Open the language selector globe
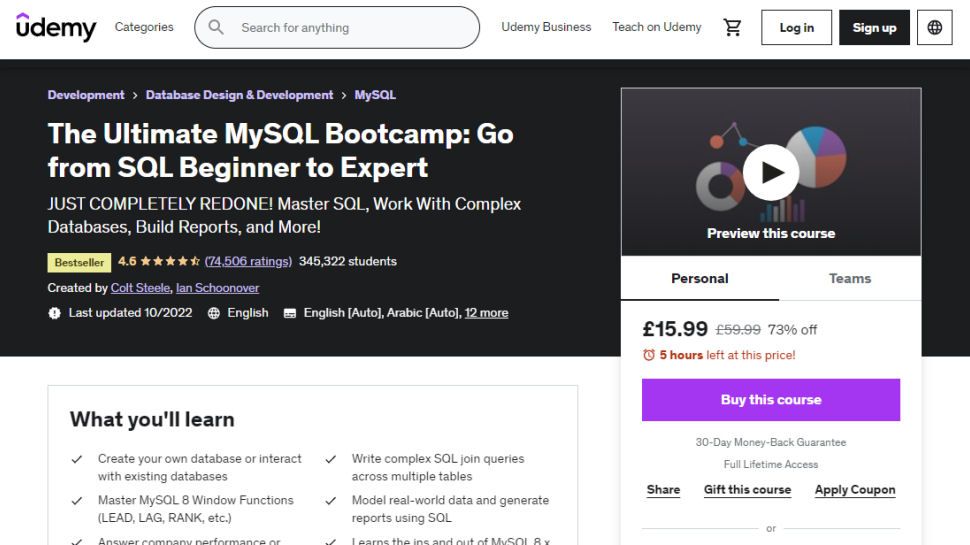This screenshot has width=970, height=545. pyautogui.click(x=935, y=28)
